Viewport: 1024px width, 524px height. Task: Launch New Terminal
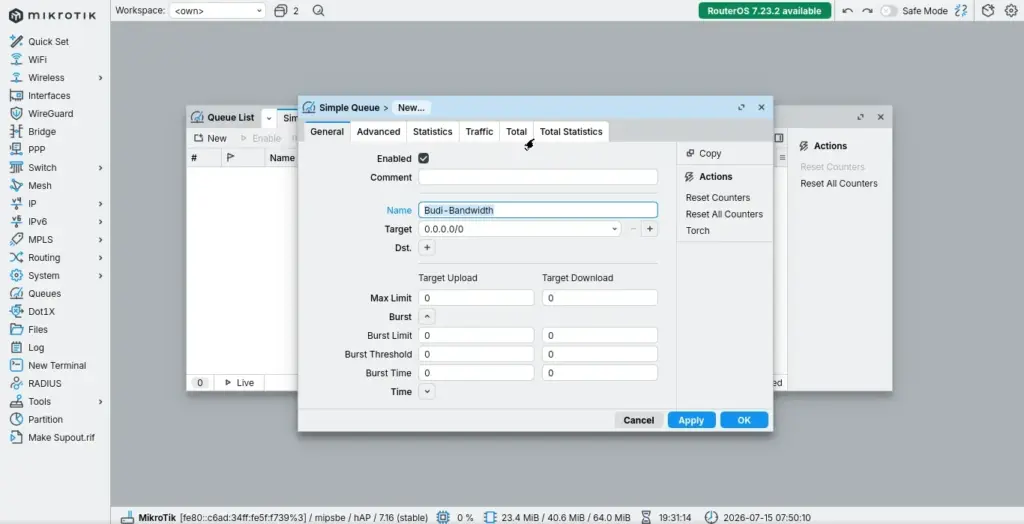(x=57, y=365)
